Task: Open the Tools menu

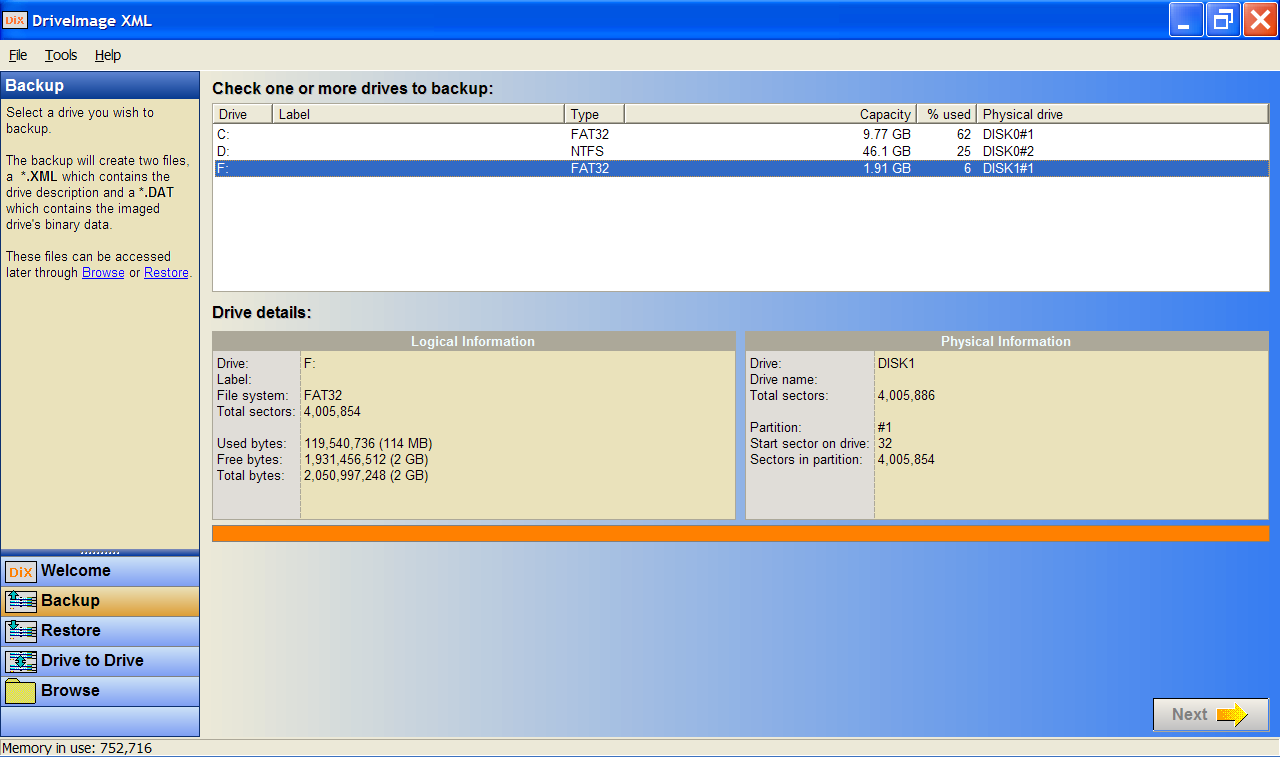Action: (x=61, y=55)
